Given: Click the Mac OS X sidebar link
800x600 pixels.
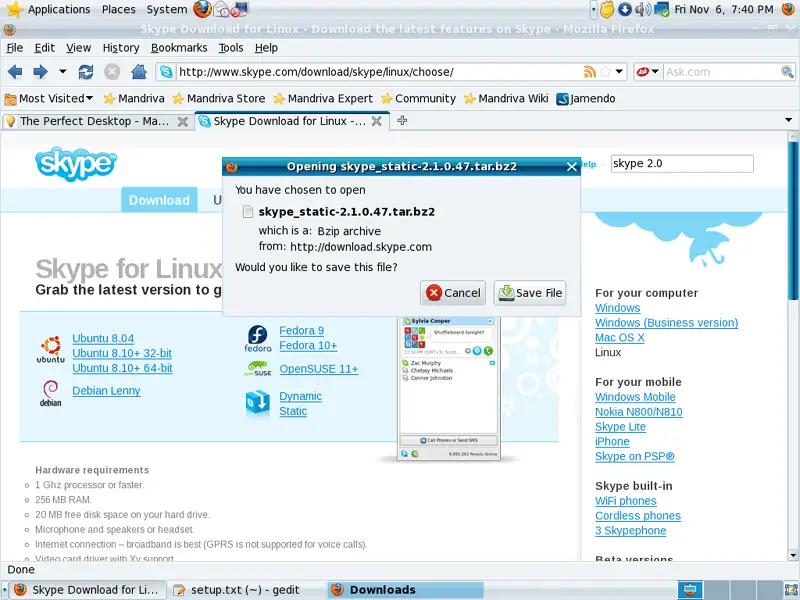Looking at the screenshot, I should 619,337.
